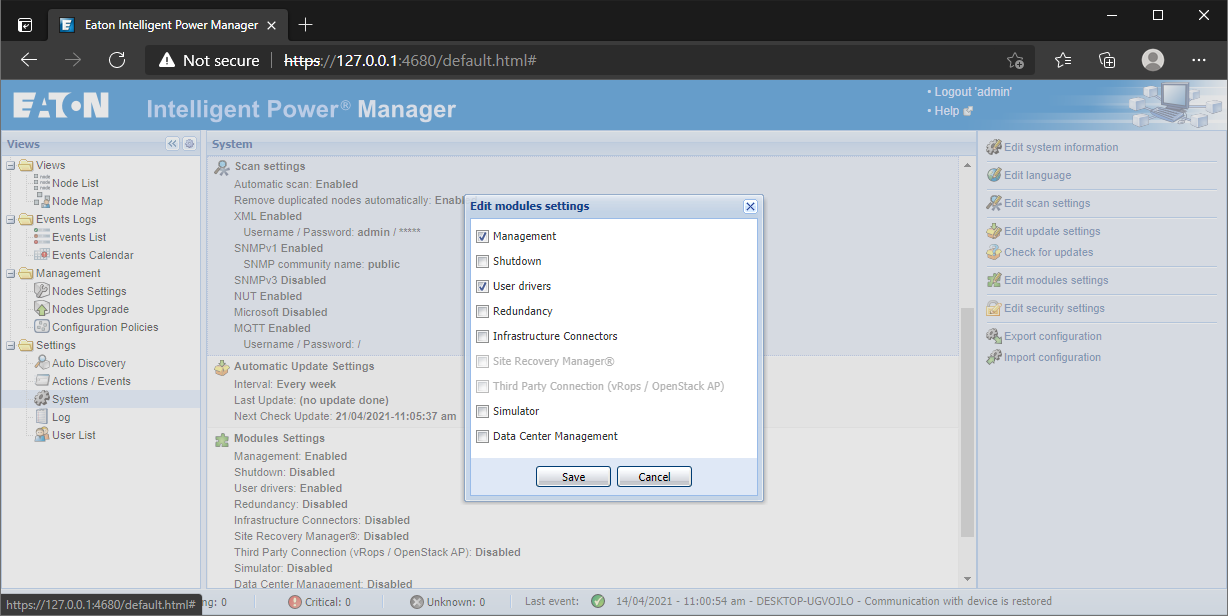Click the Export configuration icon
This screenshot has width=1228, height=616.
[994, 336]
